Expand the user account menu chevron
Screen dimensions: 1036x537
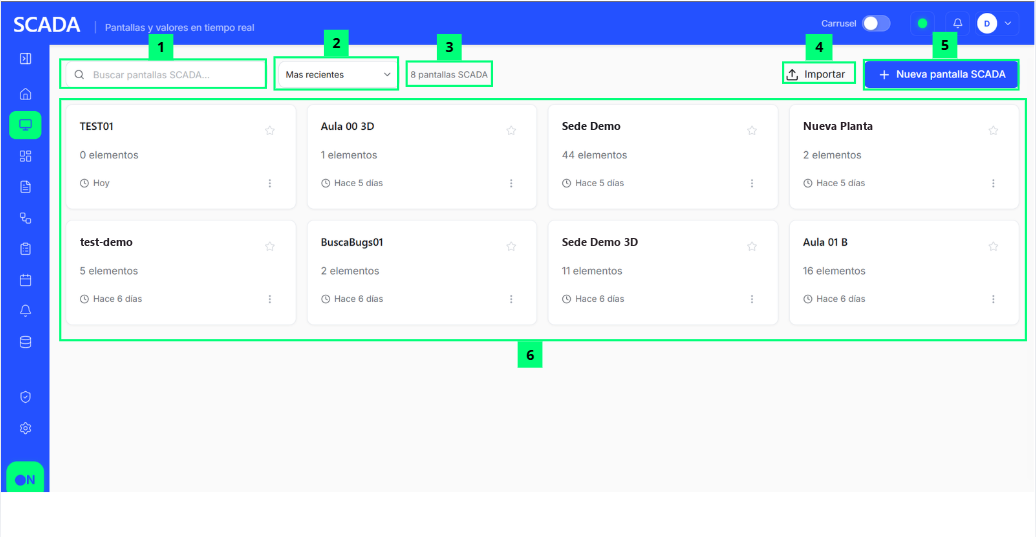pyautogui.click(x=1008, y=23)
